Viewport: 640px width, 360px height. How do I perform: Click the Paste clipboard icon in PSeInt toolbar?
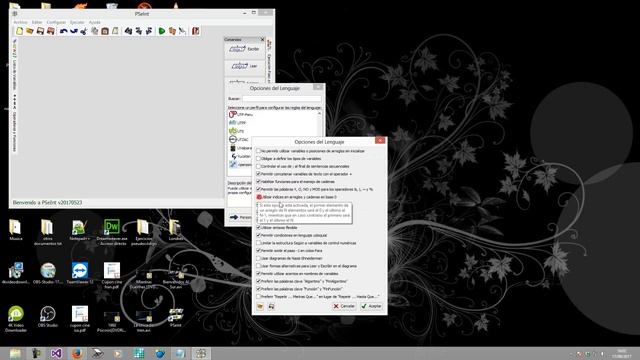coord(105,31)
